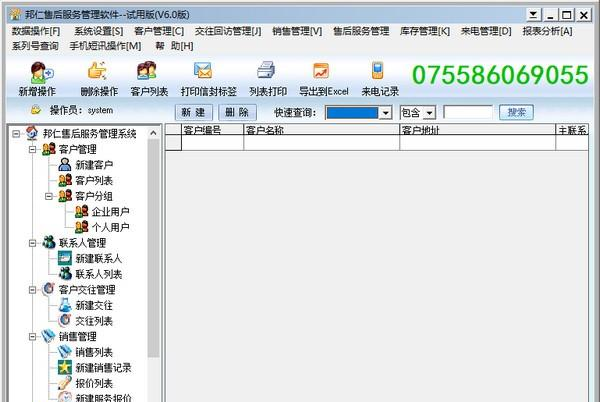Screen dimensions: 600x402
Task: Open the 系统设置[S] menu
Action: click(x=98, y=31)
